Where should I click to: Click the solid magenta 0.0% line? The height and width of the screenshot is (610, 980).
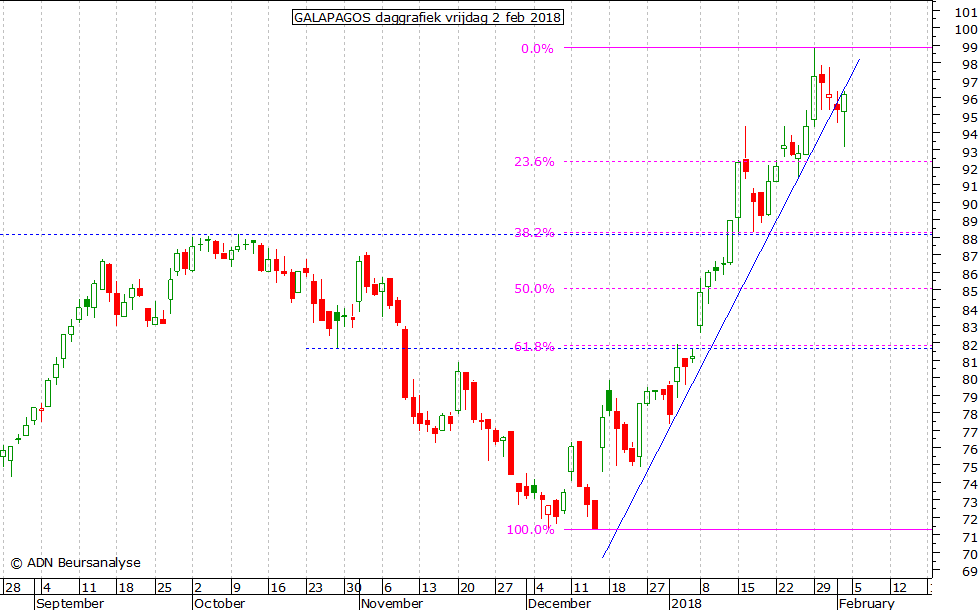748,48
